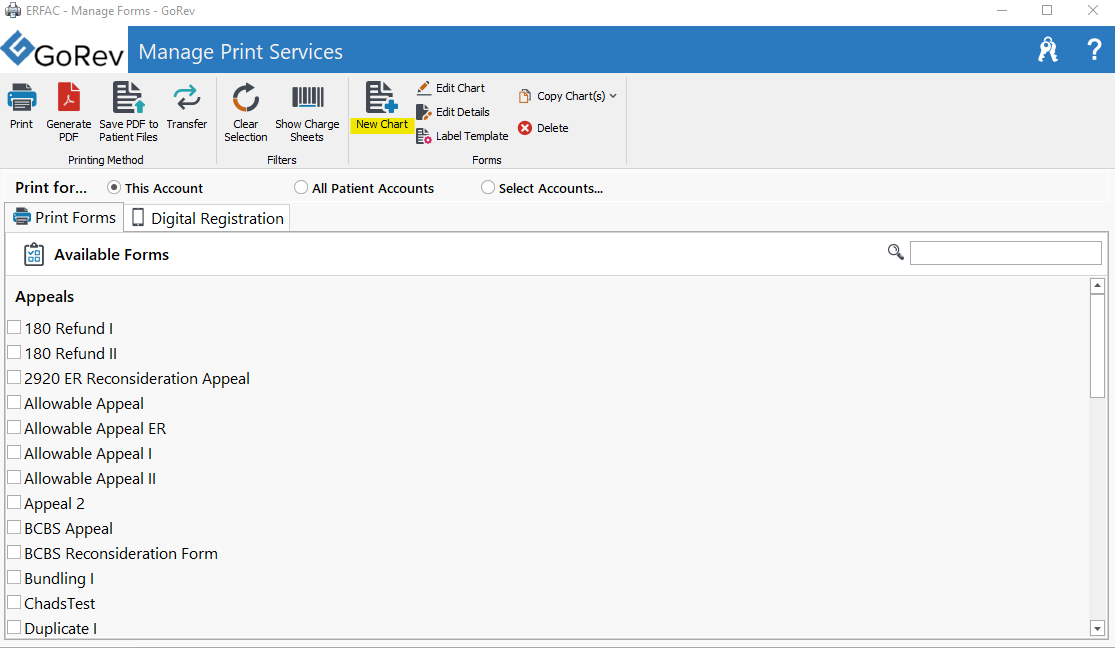Click the vertical scrollbar thumb
This screenshot has height=648, width=1115.
(1097, 346)
